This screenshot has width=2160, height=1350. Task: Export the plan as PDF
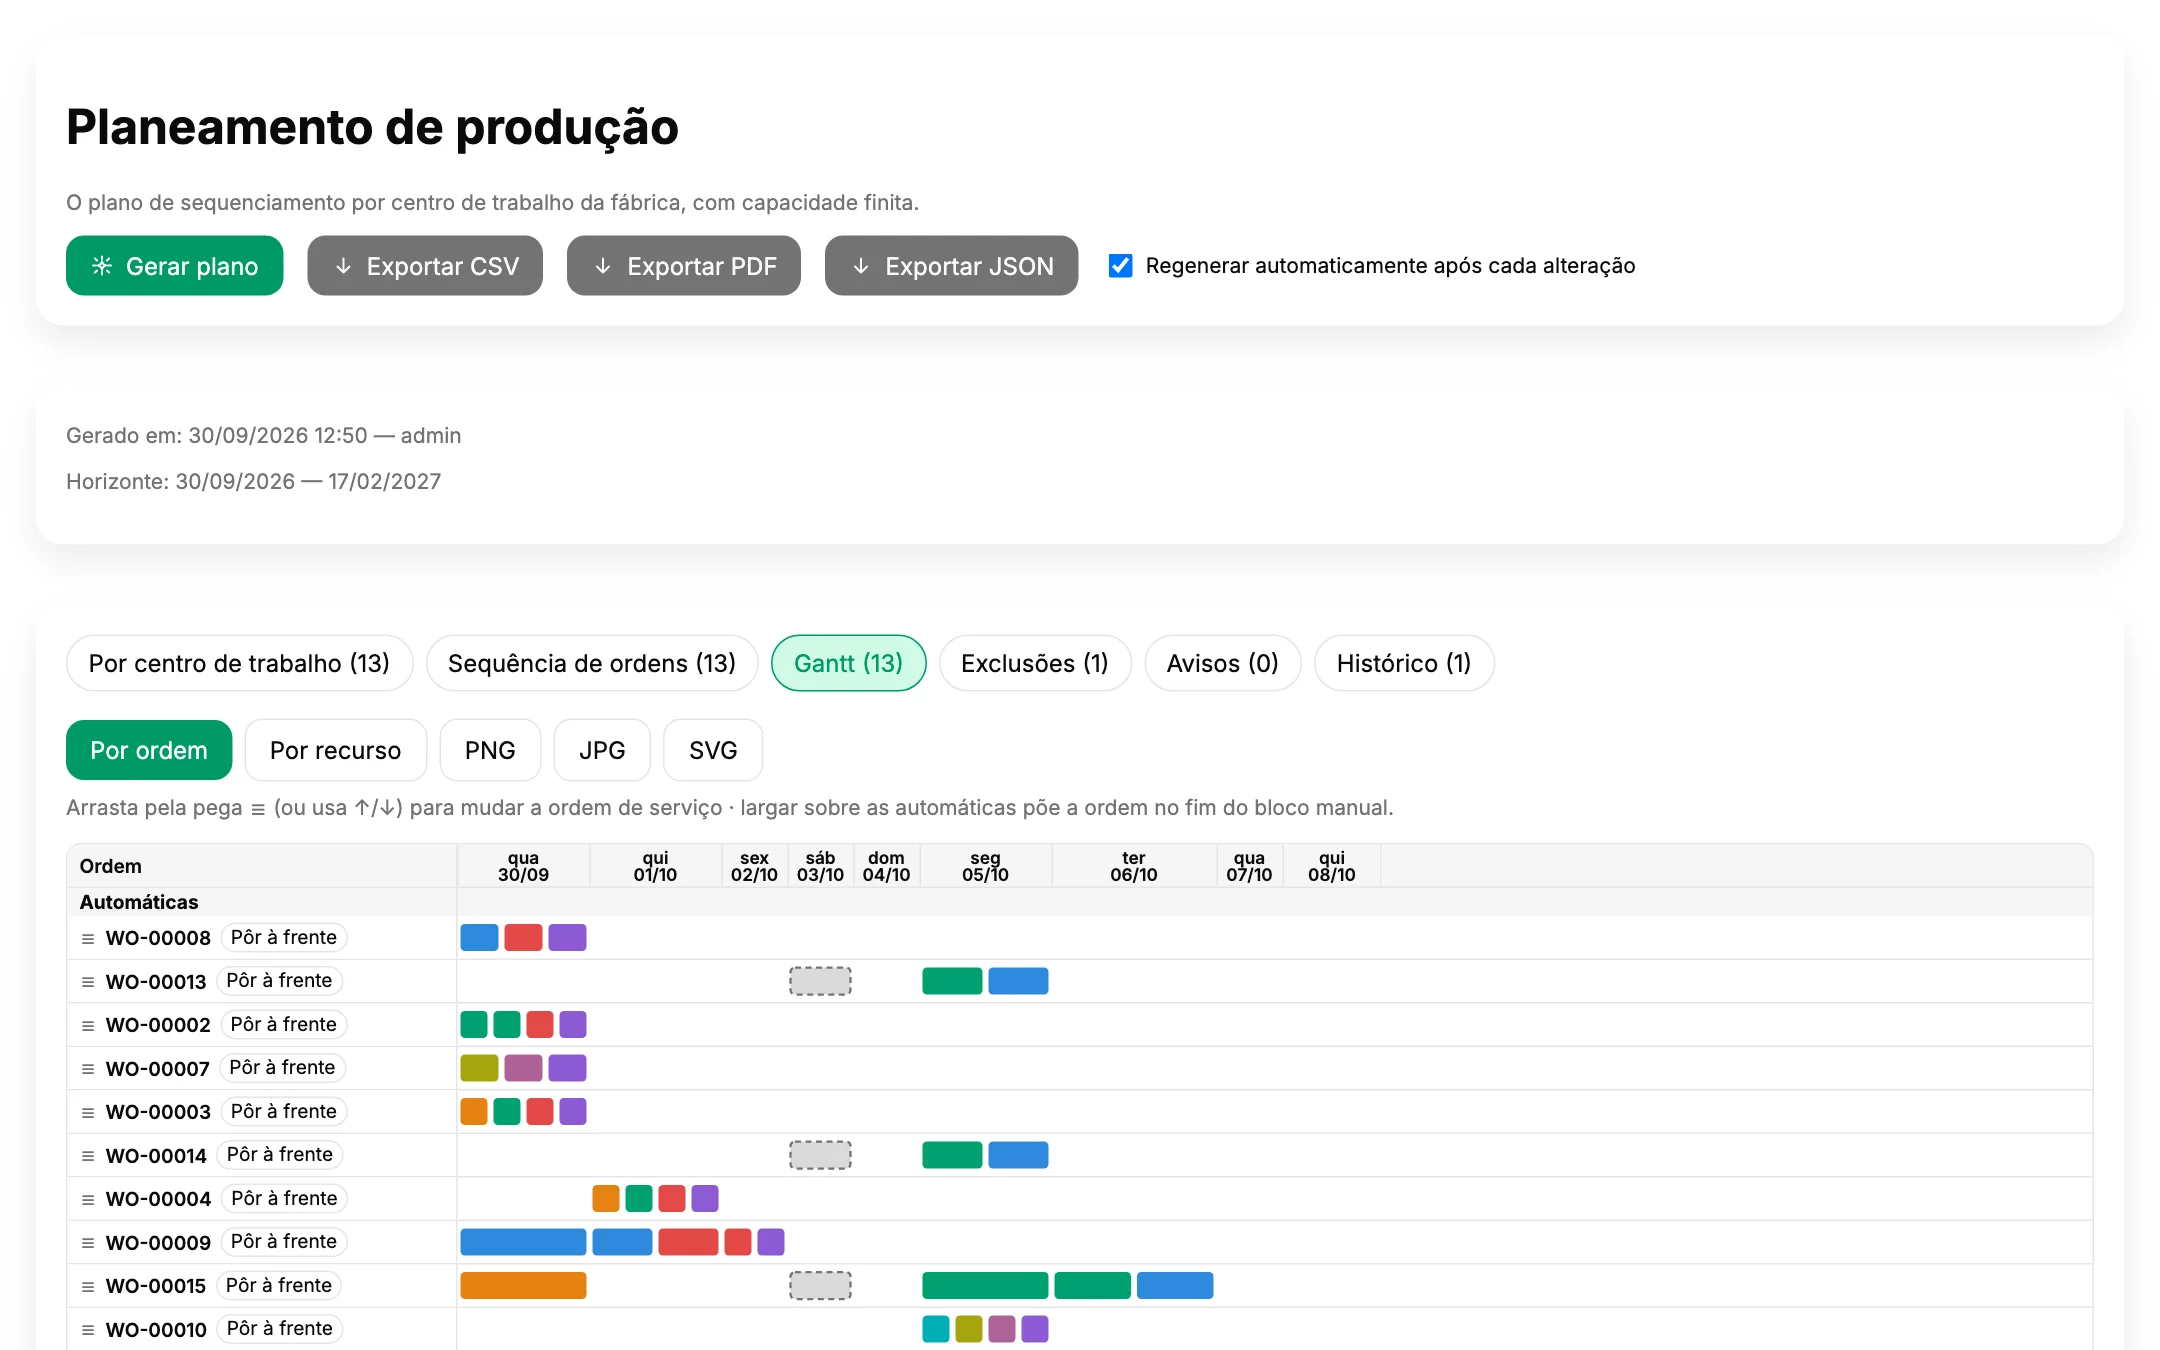[684, 266]
